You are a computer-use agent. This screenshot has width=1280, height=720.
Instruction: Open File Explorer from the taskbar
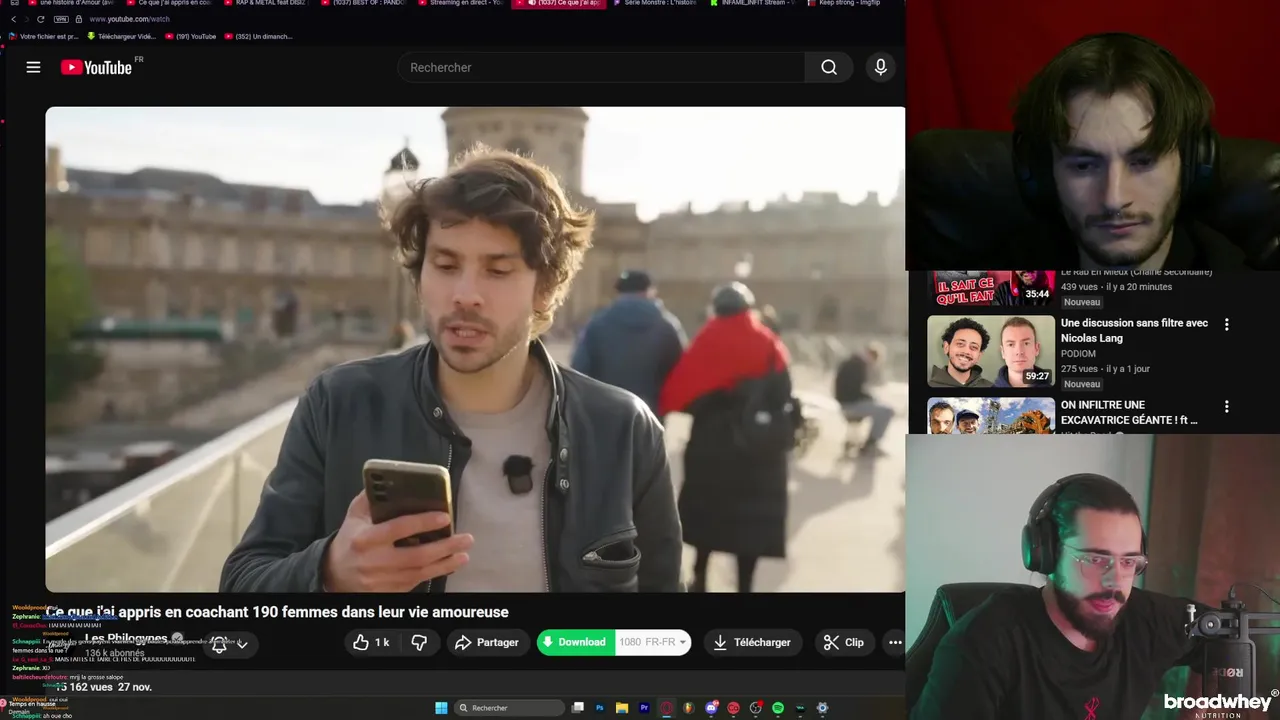pyautogui.click(x=622, y=708)
